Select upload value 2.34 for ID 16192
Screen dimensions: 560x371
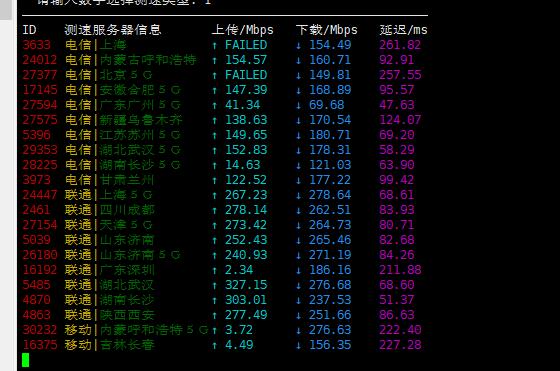pyautogui.click(x=239, y=270)
